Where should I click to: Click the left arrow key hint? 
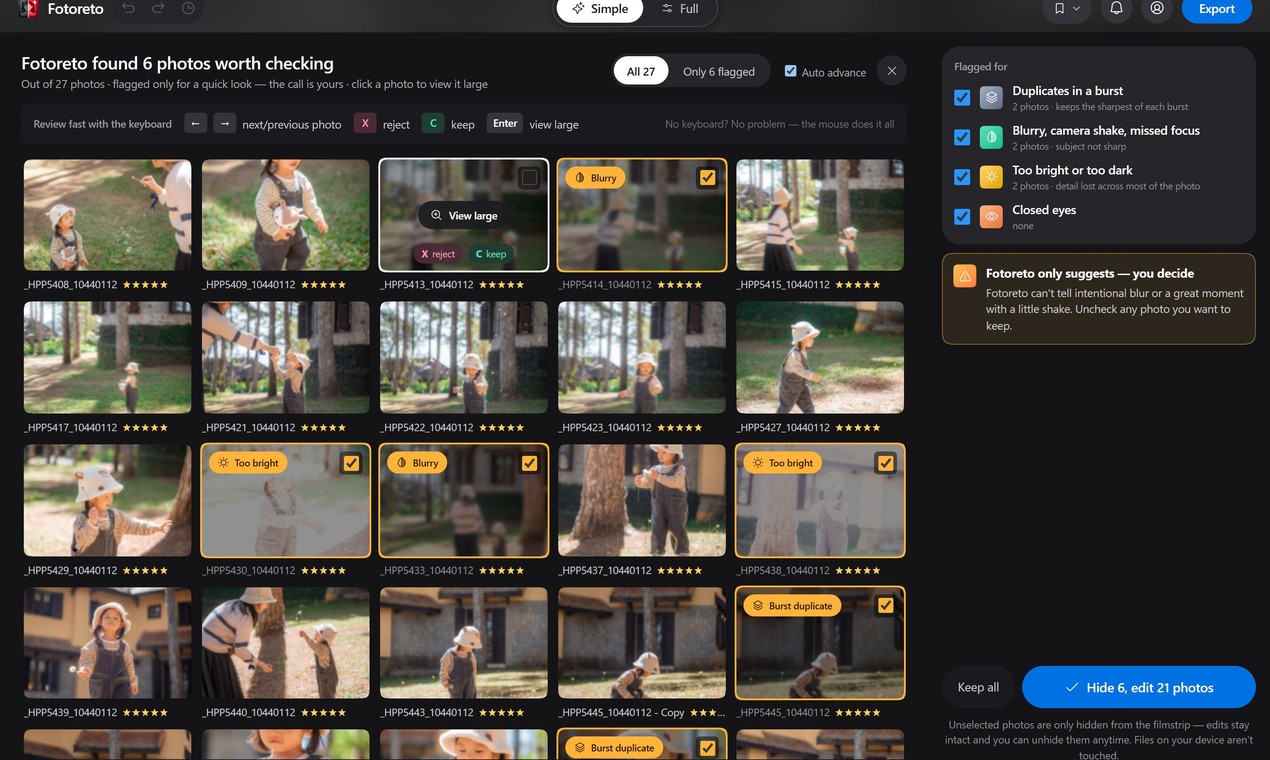(x=197, y=123)
